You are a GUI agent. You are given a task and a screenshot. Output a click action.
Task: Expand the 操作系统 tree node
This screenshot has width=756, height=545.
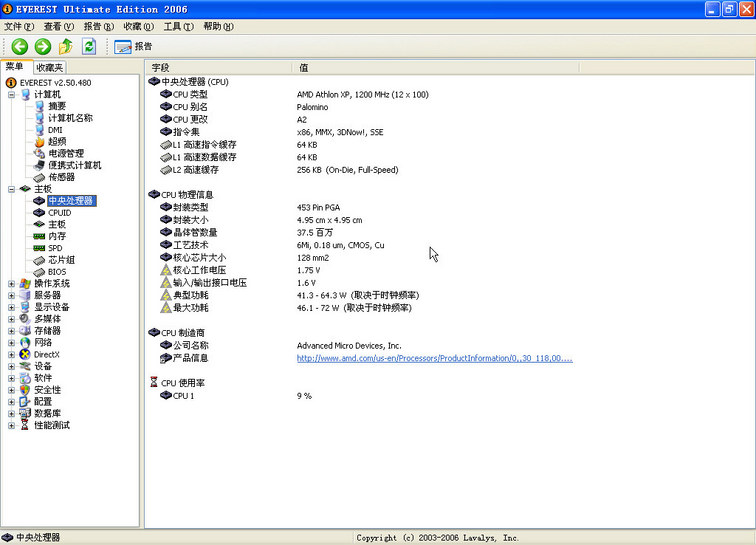11,284
